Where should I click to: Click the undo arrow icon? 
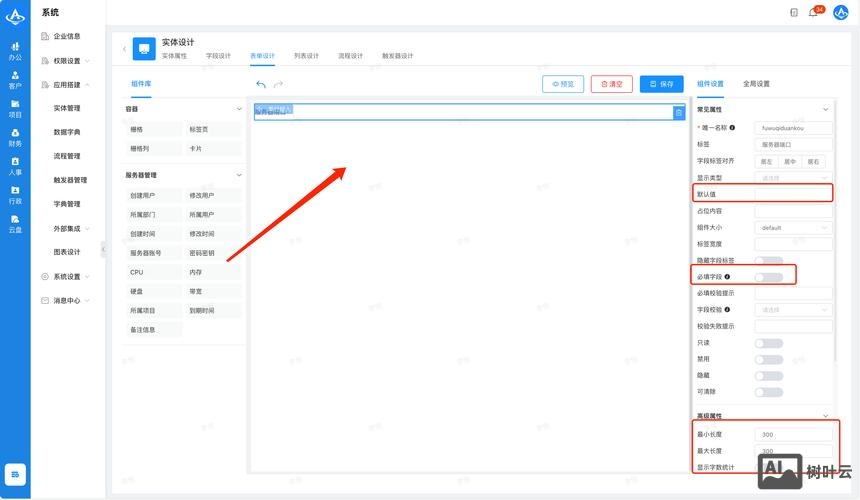[261, 85]
